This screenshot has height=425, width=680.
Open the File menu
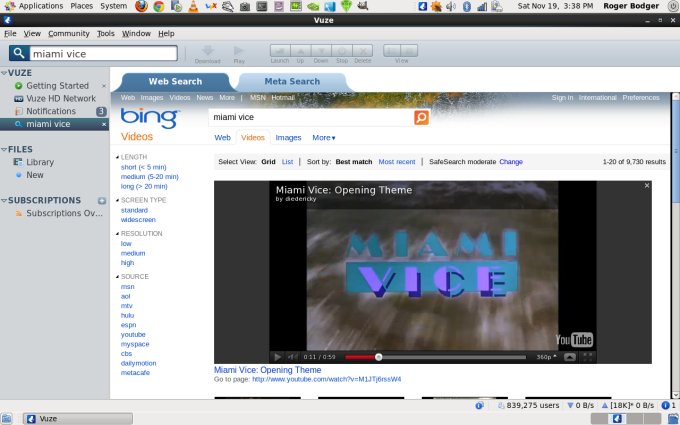point(10,33)
